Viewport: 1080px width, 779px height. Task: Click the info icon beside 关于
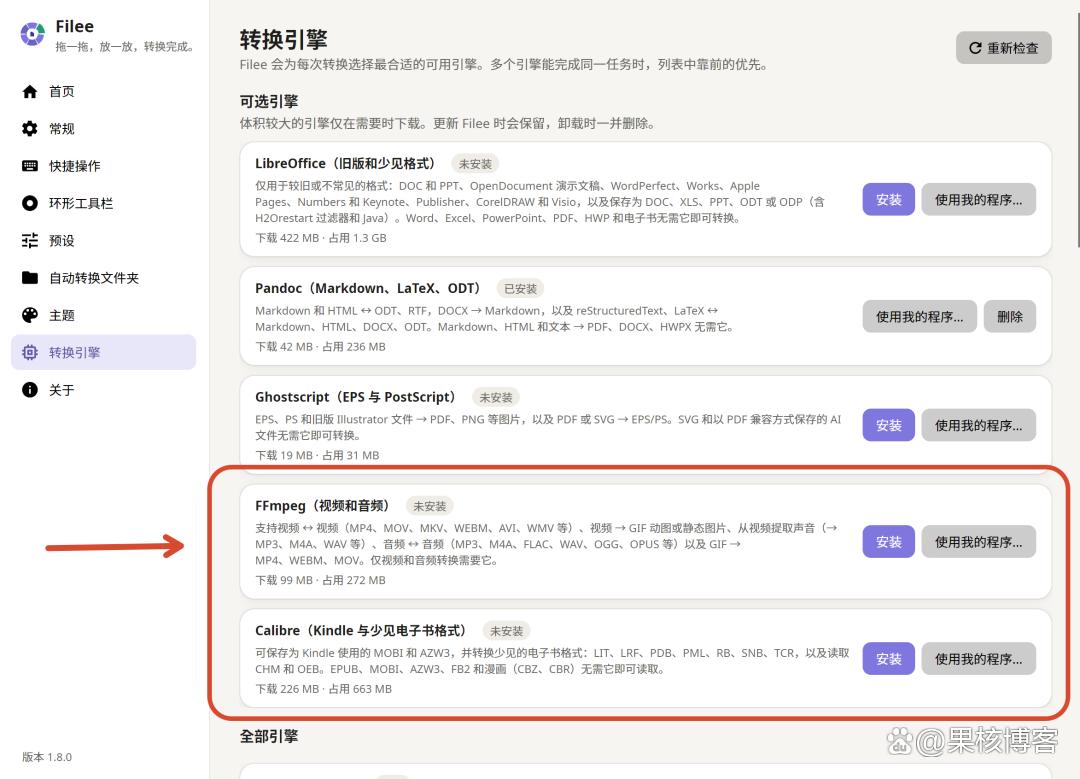[x=30, y=390]
